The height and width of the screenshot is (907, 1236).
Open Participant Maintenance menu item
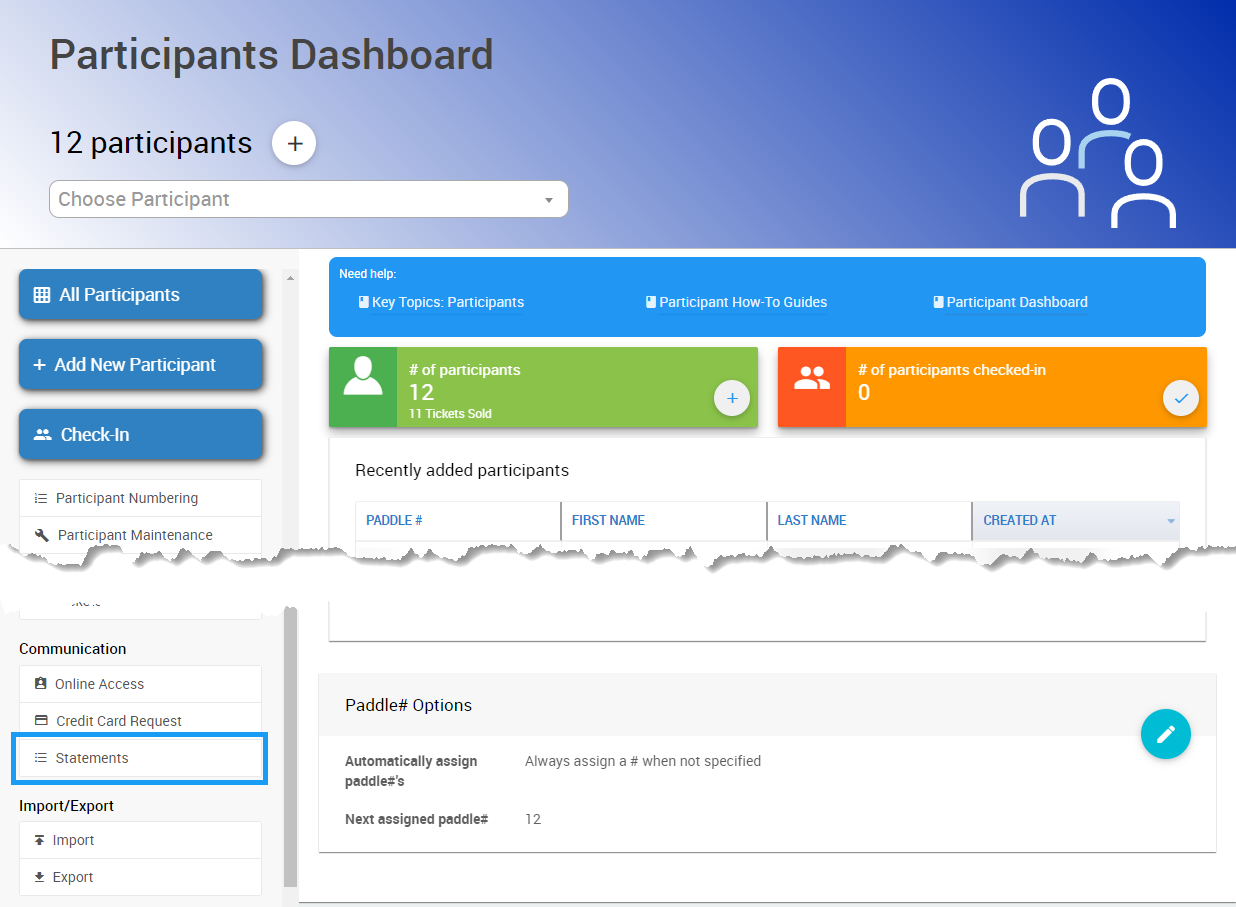(140, 535)
